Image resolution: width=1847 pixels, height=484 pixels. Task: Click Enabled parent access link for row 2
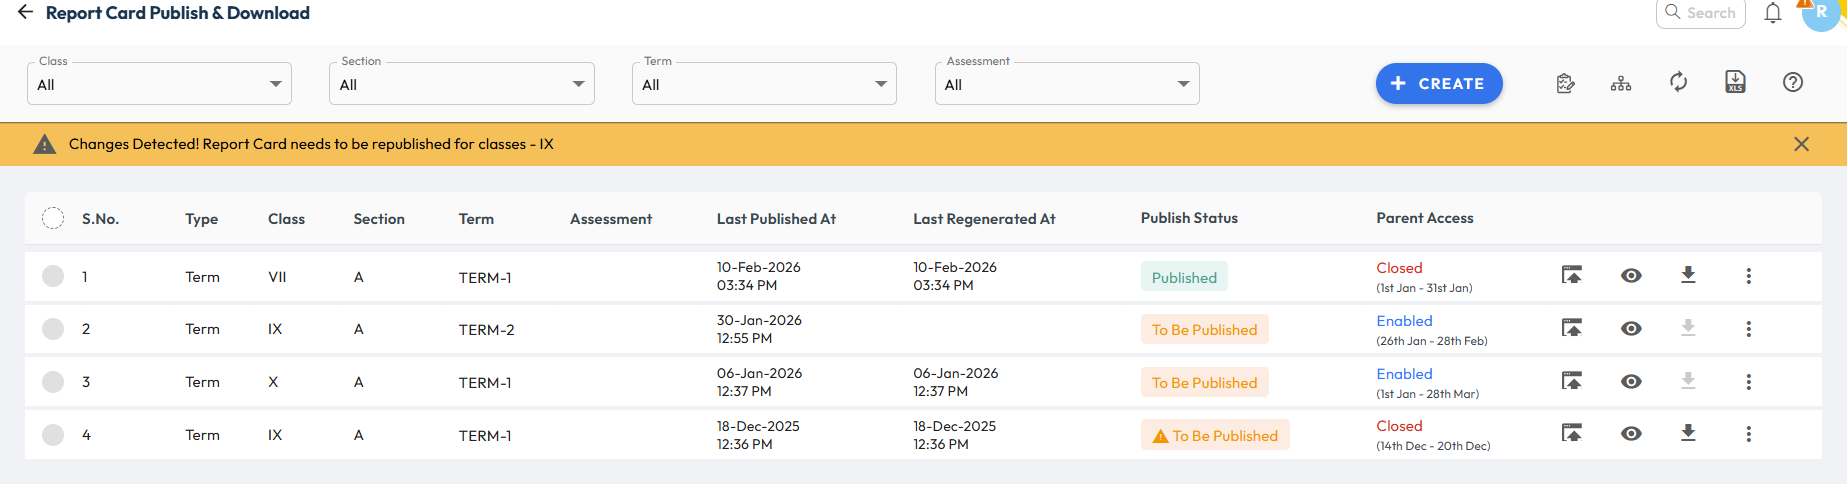tap(1404, 321)
